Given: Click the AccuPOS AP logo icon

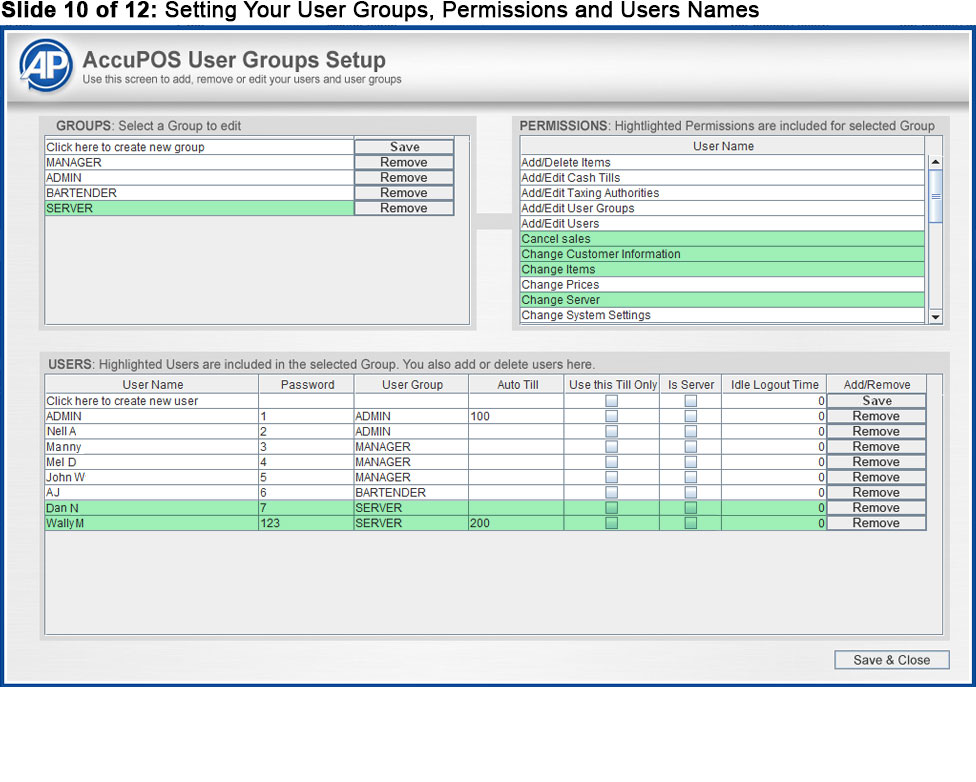Looking at the screenshot, I should (45, 65).
